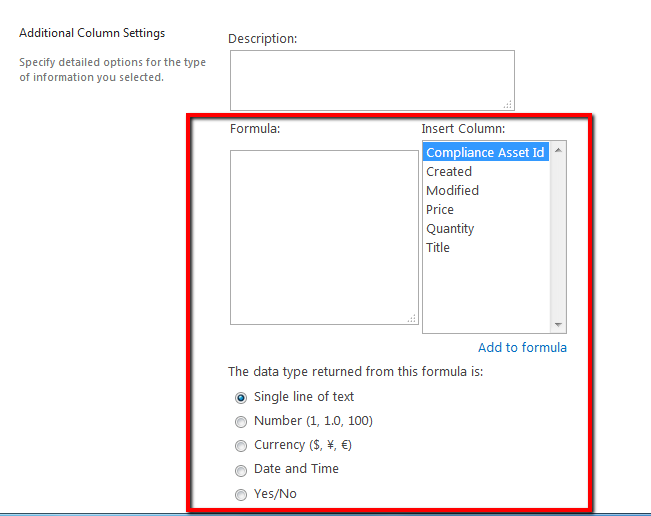Select the Yes/No data type radio

[241, 495]
